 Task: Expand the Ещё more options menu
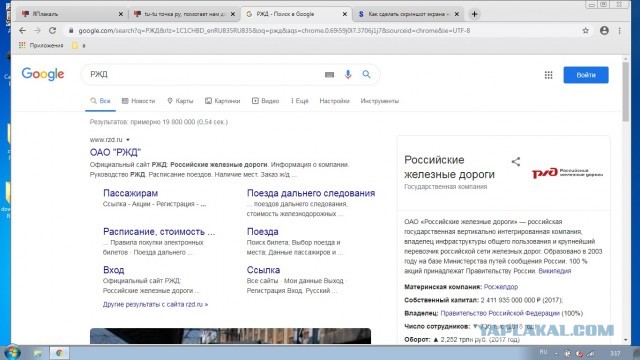[300, 101]
